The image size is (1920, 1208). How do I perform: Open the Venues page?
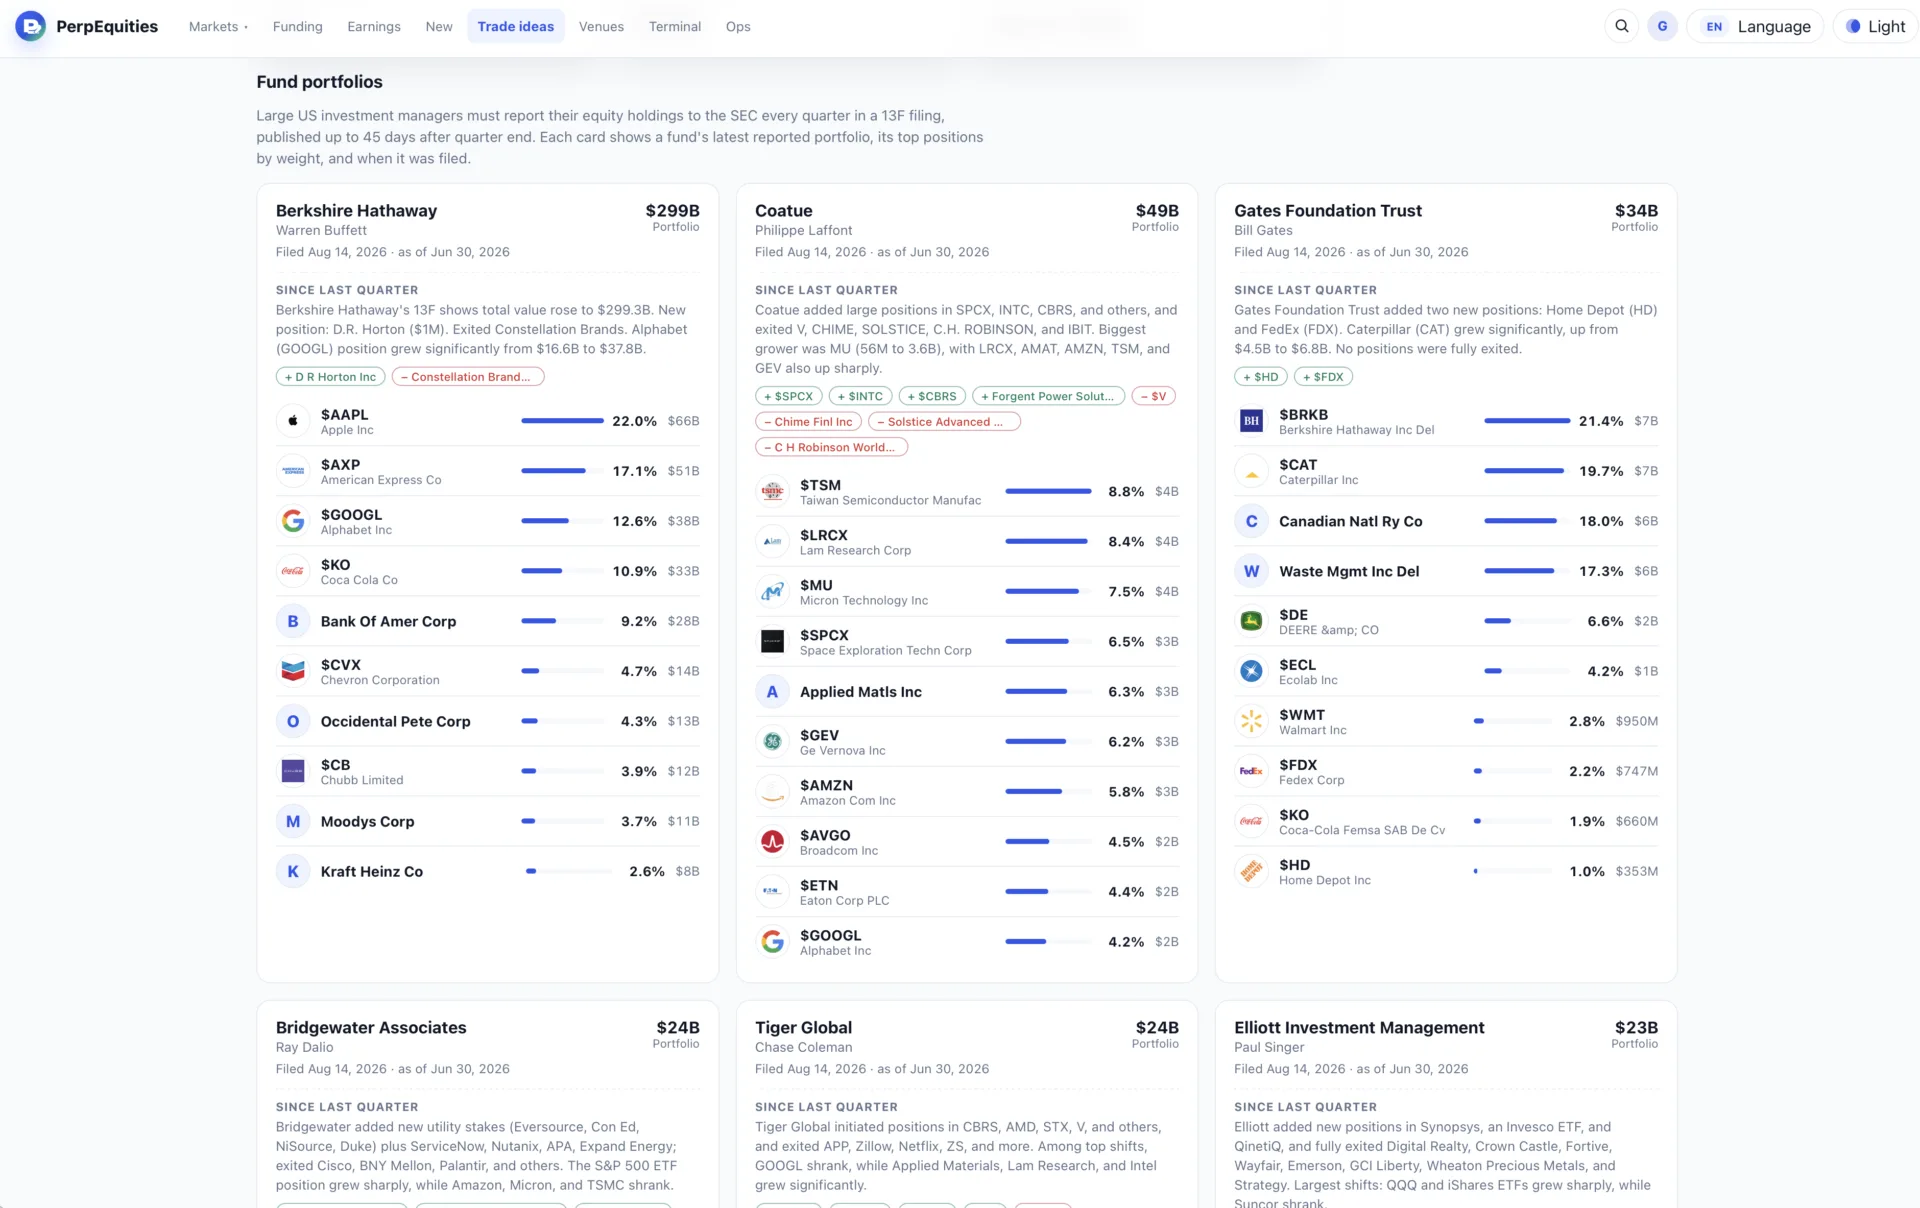pos(601,26)
